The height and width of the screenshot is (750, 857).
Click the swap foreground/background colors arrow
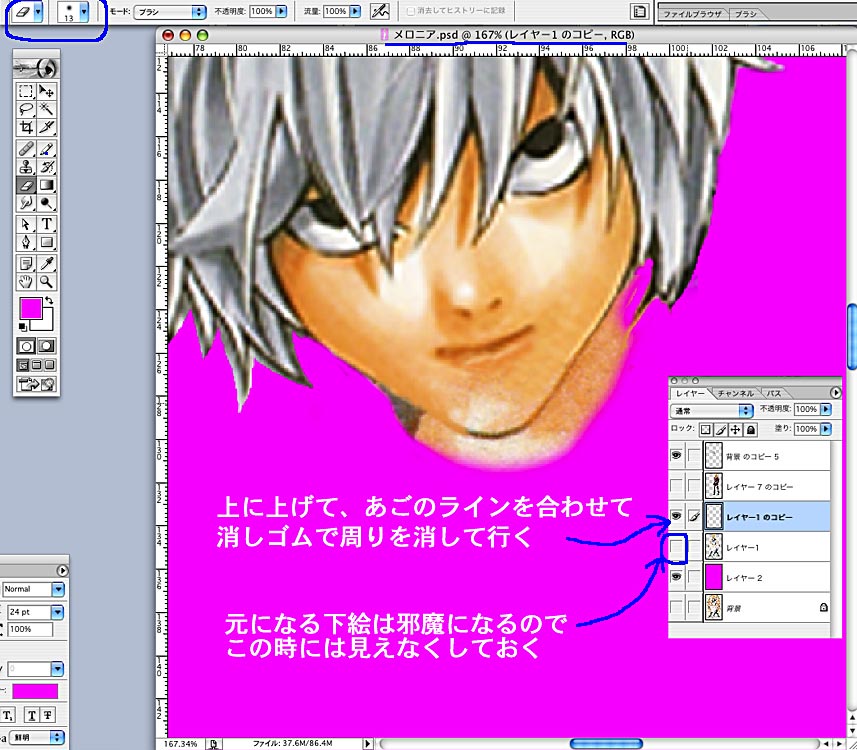[49, 300]
